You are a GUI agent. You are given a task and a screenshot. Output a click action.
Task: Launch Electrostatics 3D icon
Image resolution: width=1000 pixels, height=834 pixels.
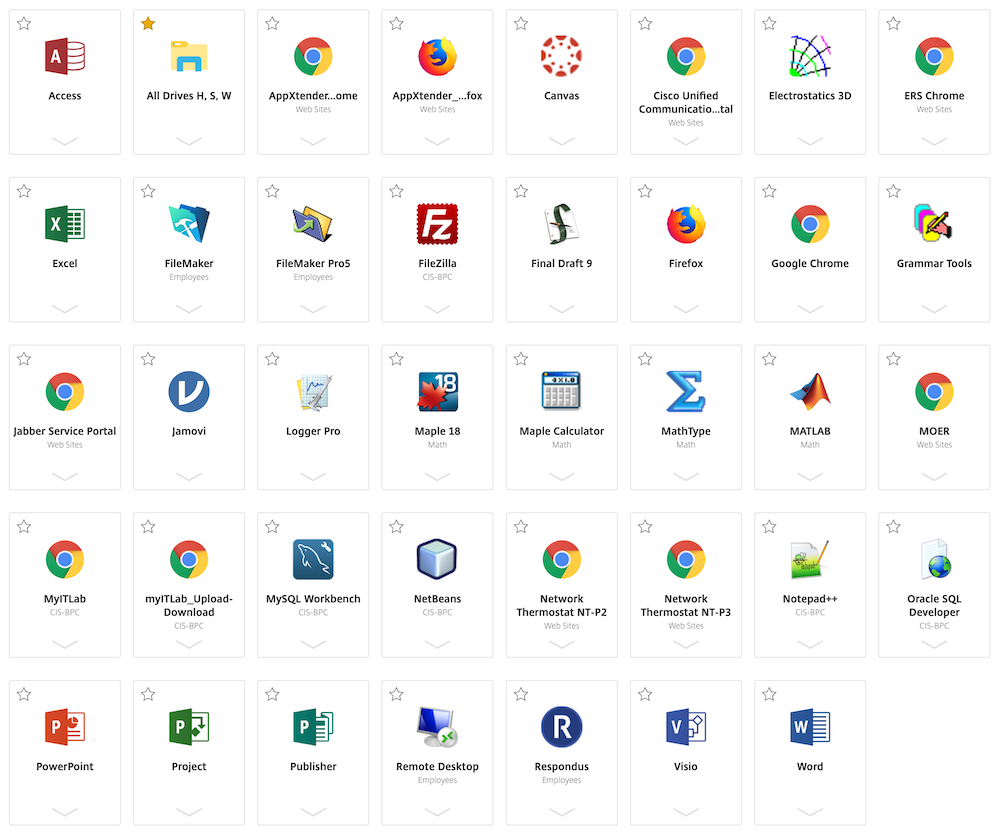point(810,56)
